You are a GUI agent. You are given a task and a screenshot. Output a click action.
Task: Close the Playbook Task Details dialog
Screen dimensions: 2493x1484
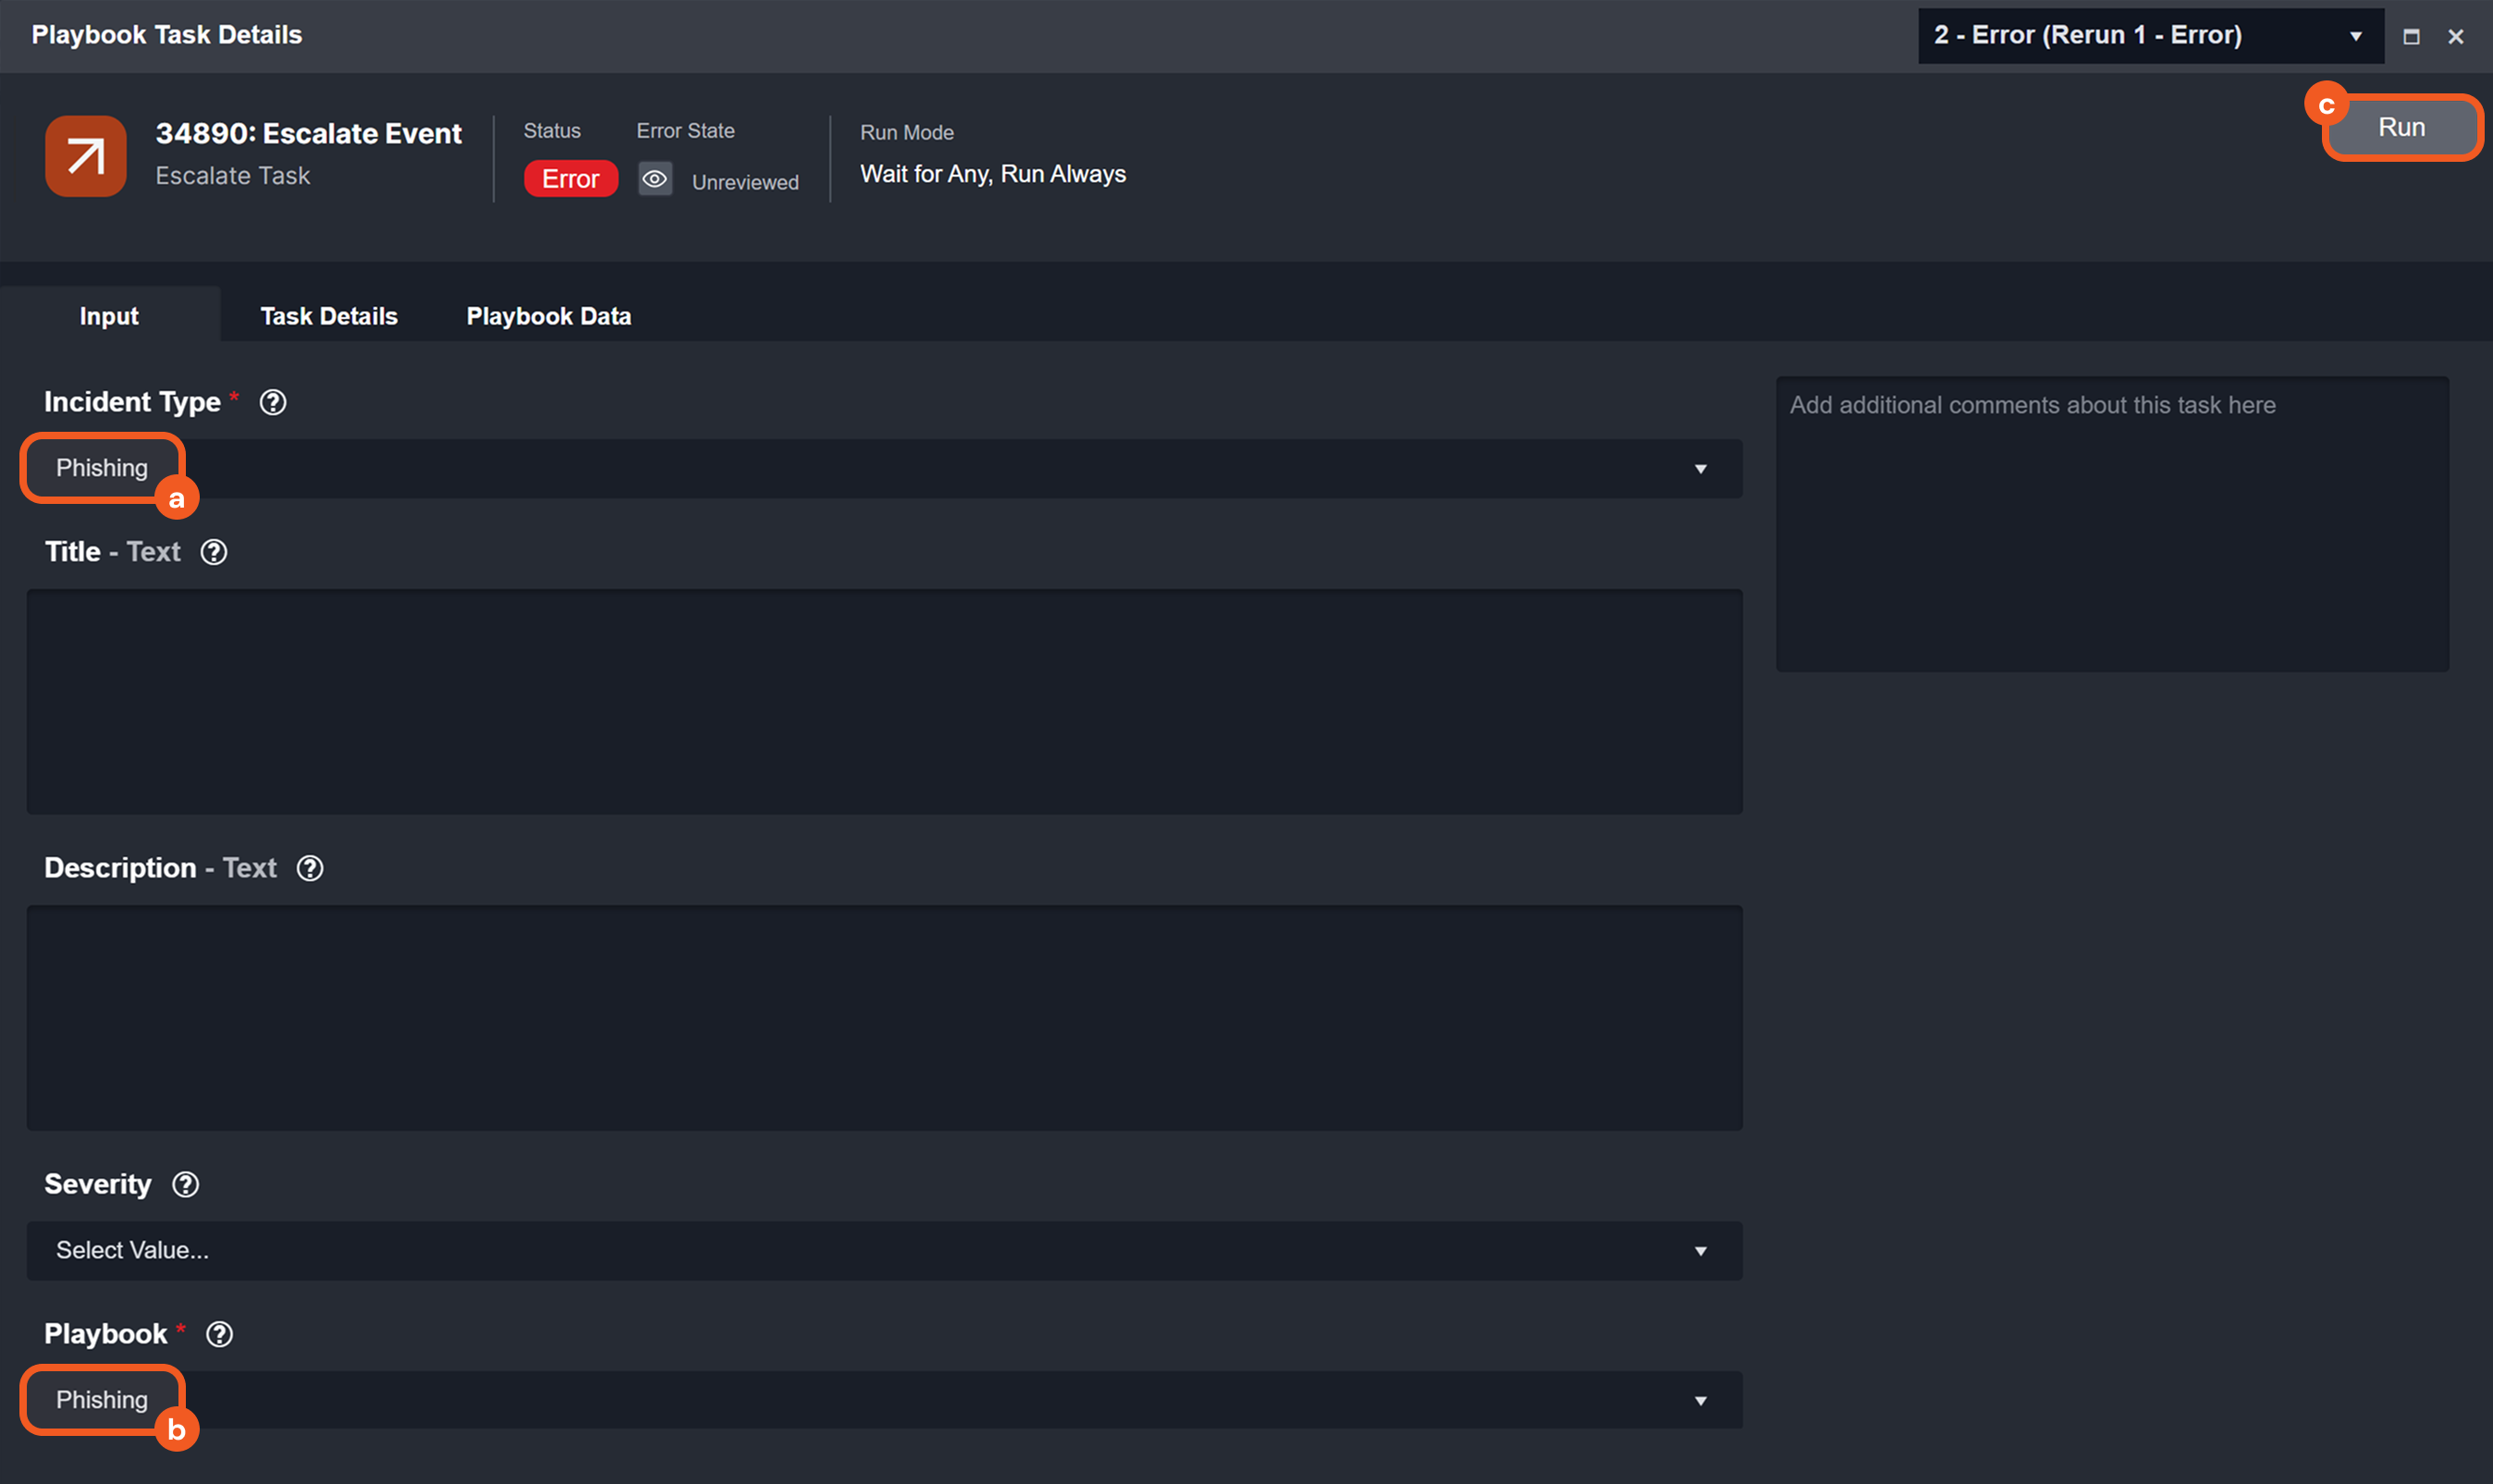tap(2456, 37)
